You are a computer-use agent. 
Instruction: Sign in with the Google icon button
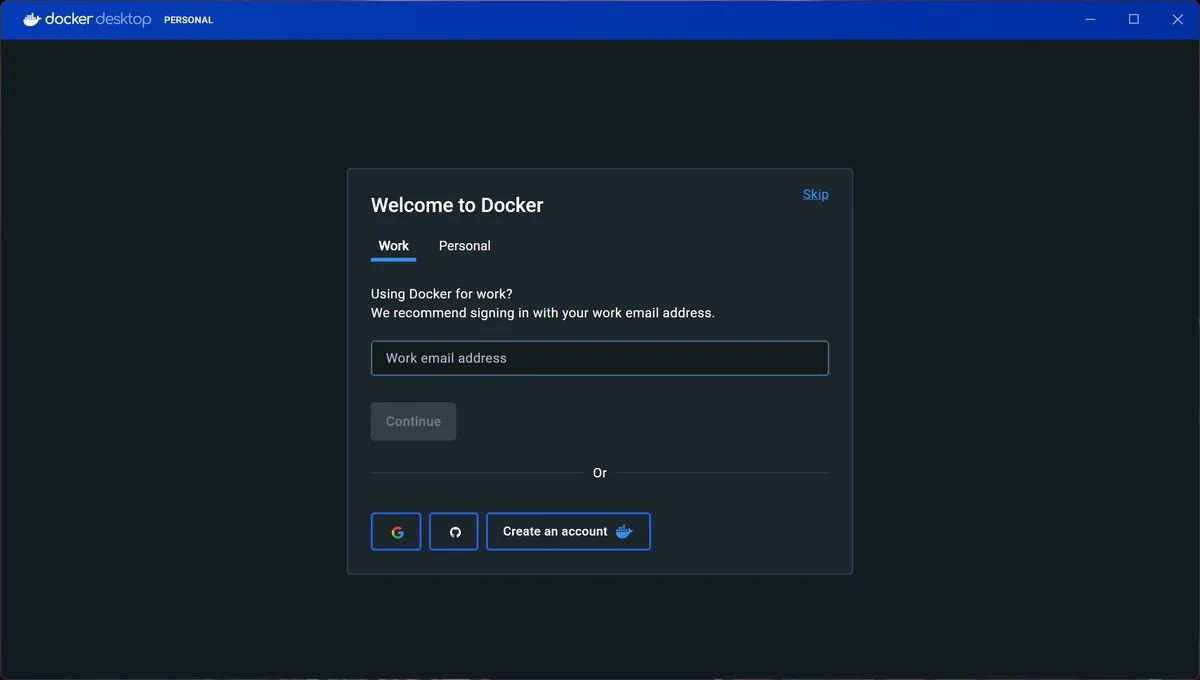[x=396, y=532]
